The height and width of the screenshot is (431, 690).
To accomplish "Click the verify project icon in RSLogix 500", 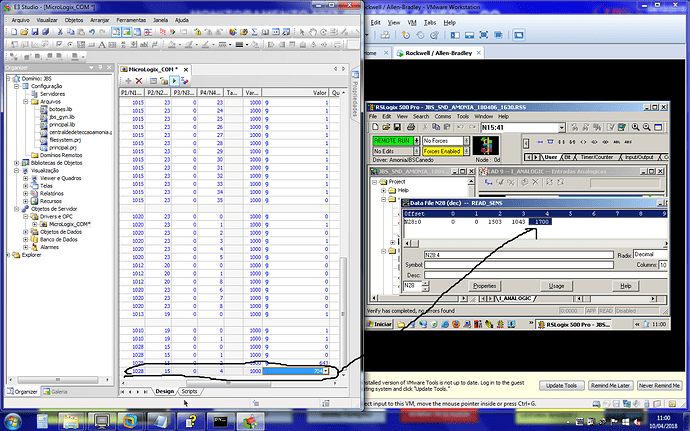I will point(622,127).
